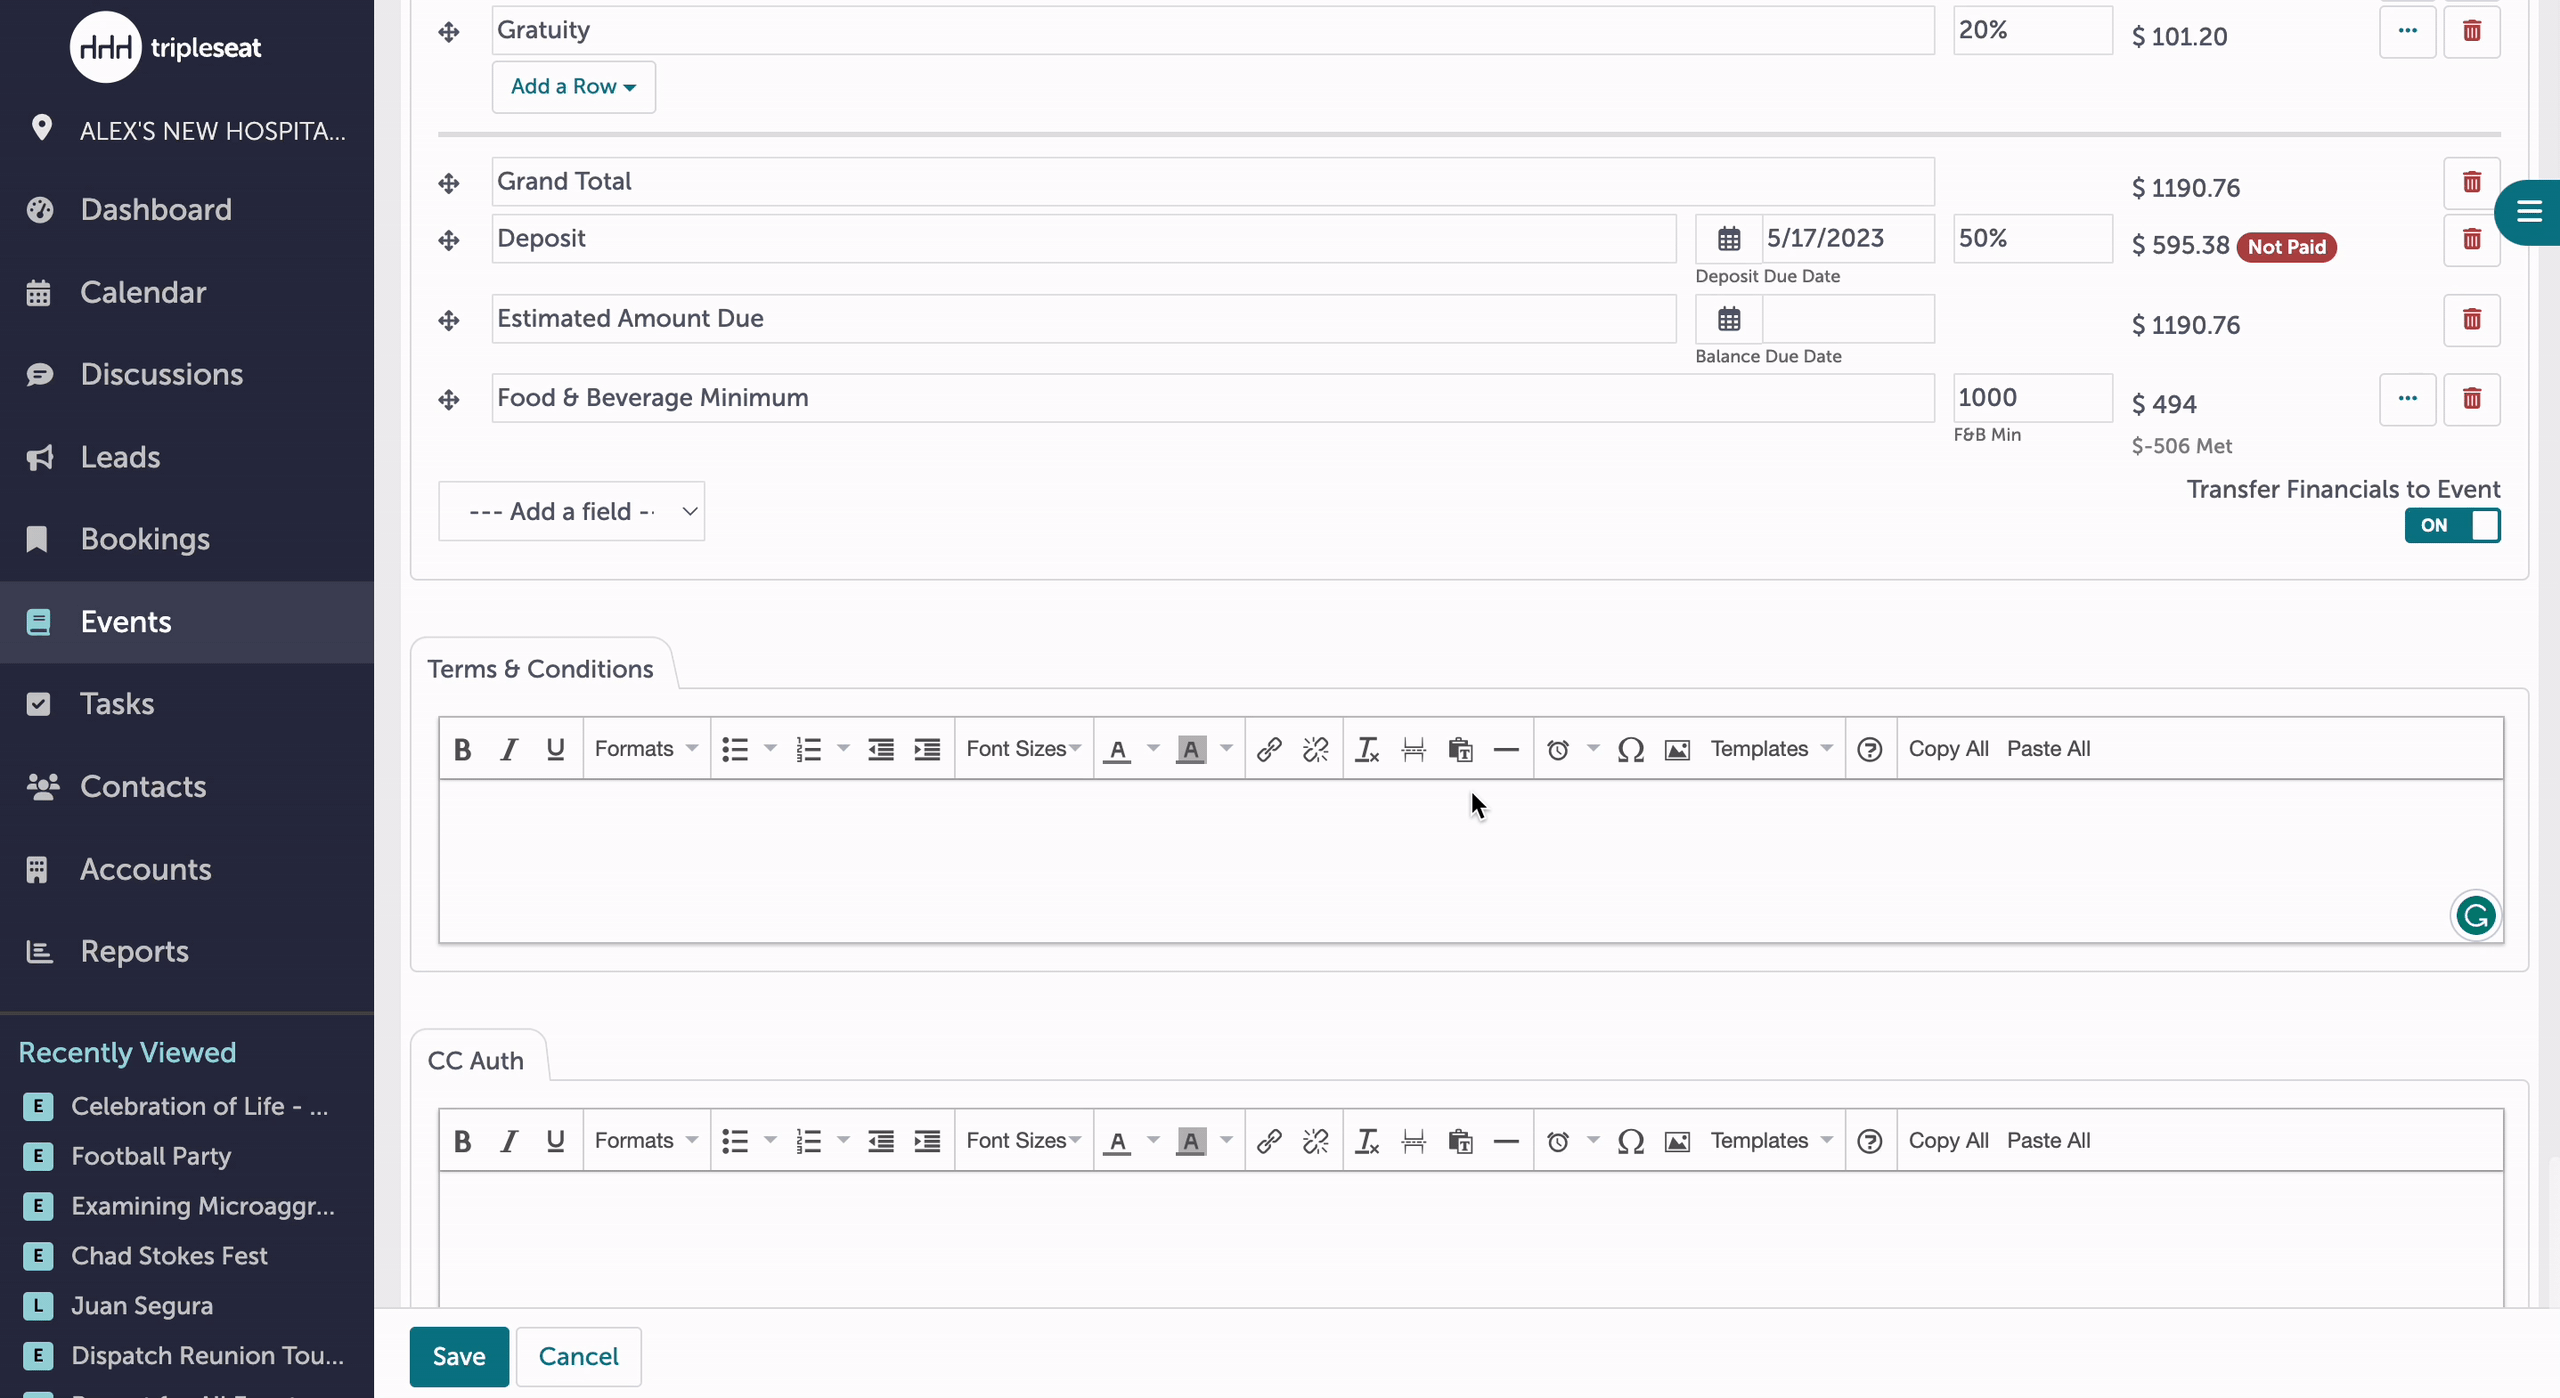2560x1398 pixels.
Task: Open more options for Food & Beverage Minimum
Action: (2407, 399)
